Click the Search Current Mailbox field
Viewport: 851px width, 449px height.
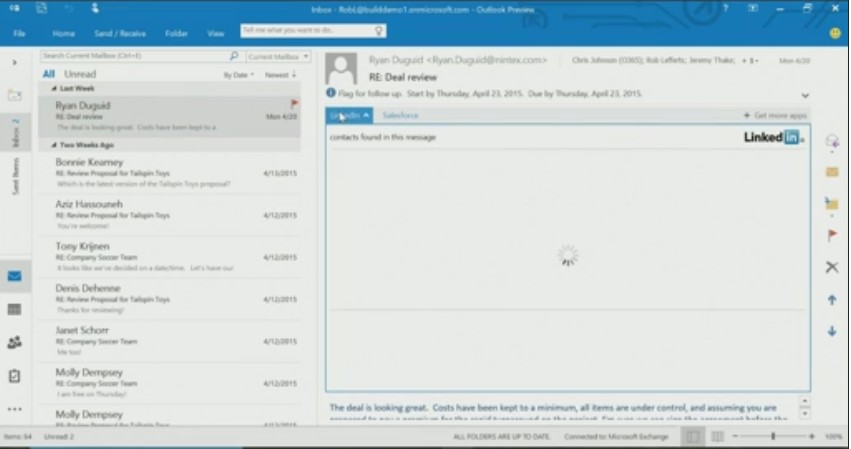click(141, 56)
